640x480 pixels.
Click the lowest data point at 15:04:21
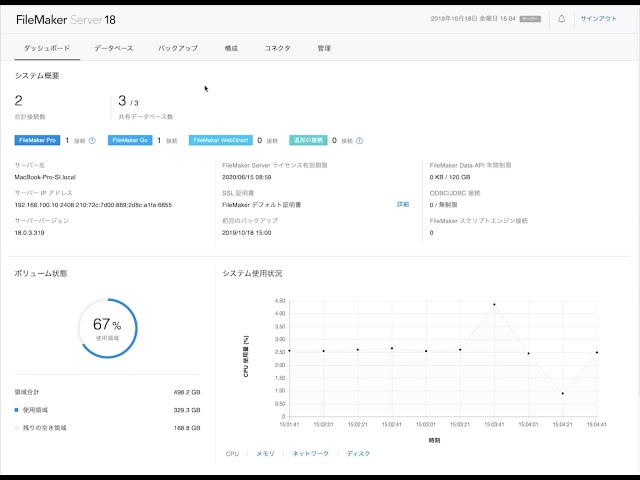(563, 393)
